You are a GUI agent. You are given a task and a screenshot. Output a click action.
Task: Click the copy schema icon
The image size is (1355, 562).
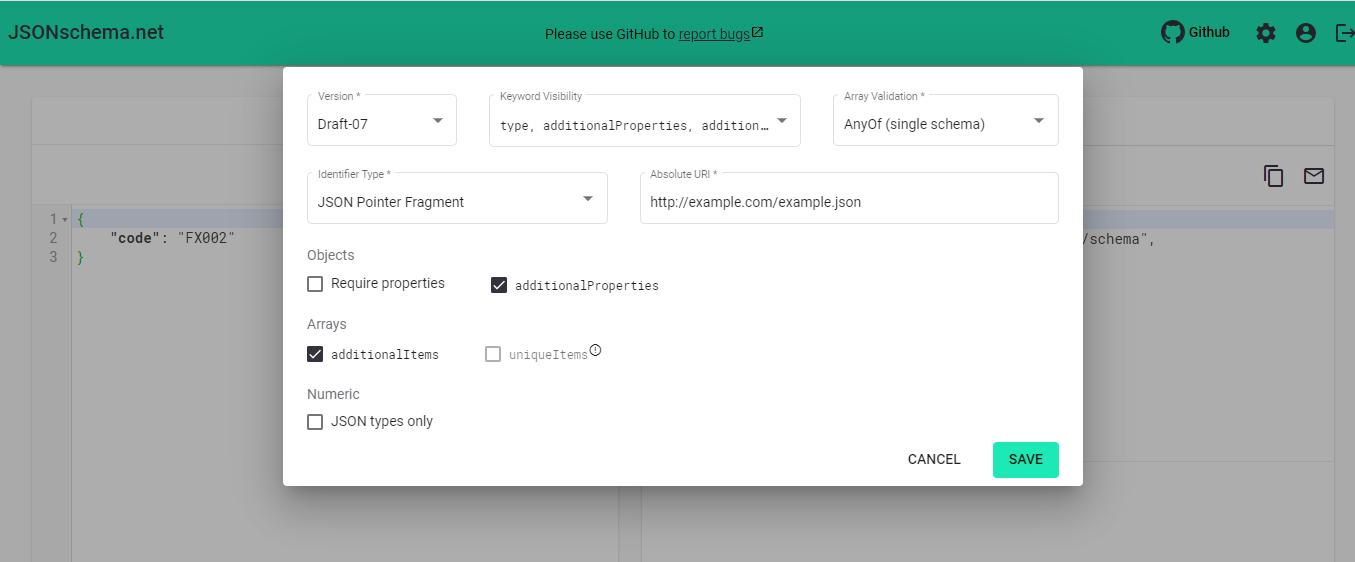click(x=1274, y=176)
